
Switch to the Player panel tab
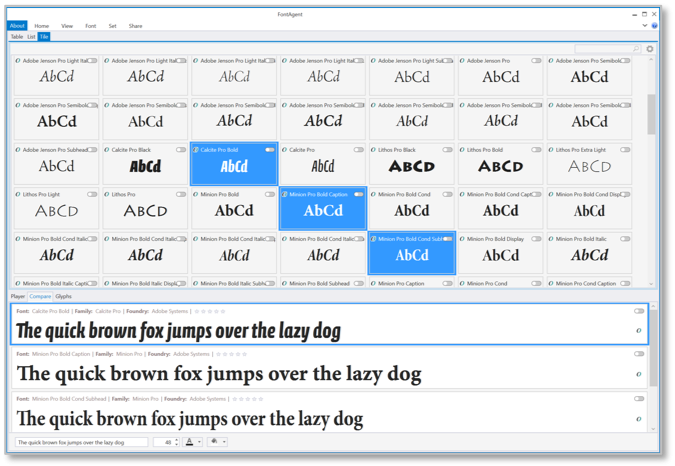(18, 296)
